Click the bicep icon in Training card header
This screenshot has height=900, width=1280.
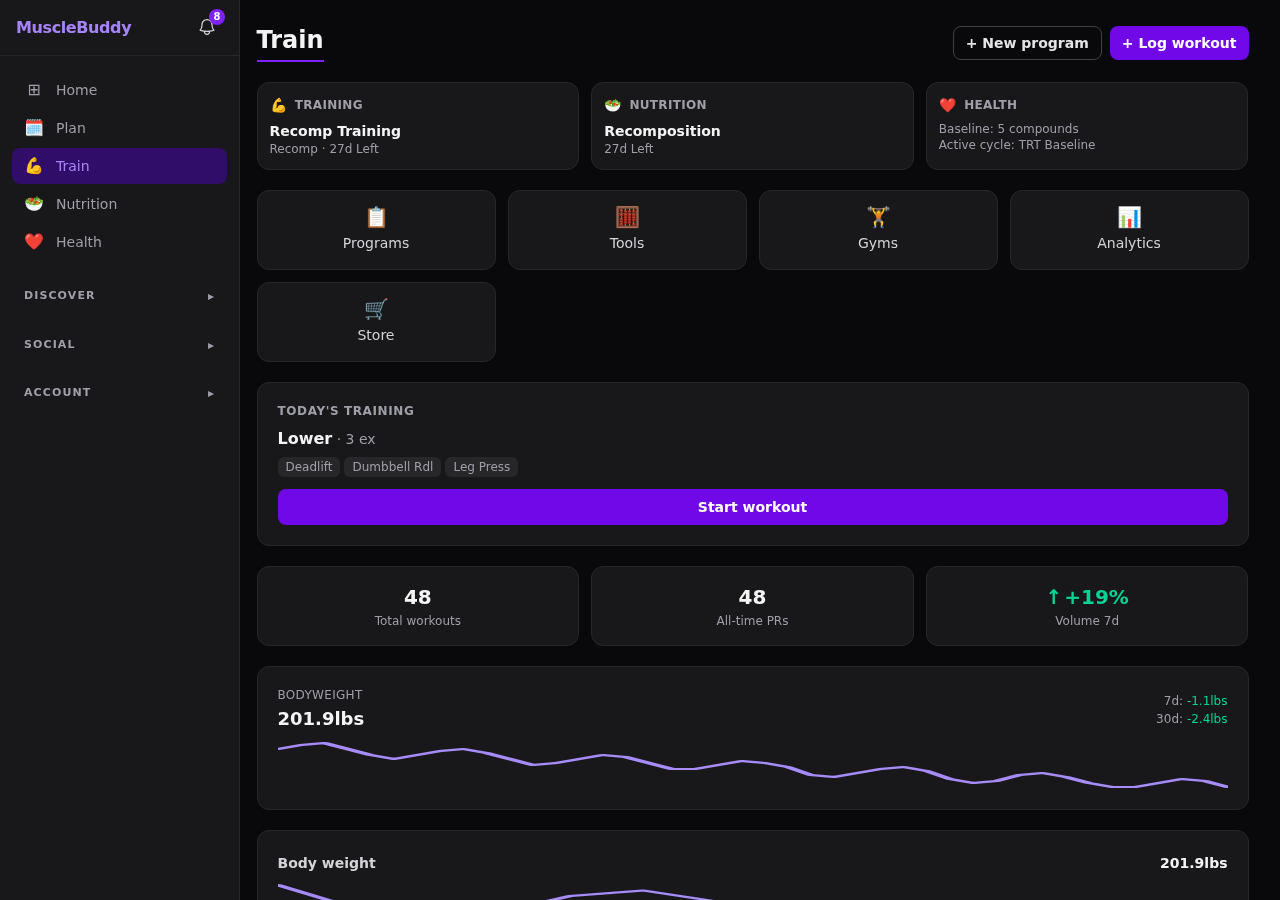coord(278,105)
